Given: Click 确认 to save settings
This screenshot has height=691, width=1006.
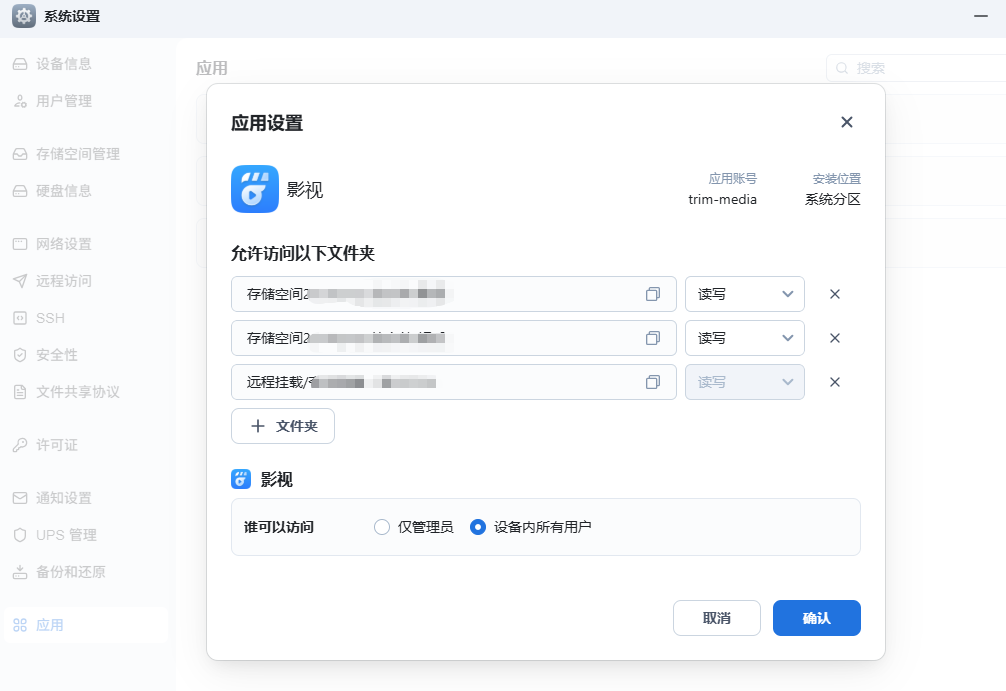Looking at the screenshot, I should [817, 618].
